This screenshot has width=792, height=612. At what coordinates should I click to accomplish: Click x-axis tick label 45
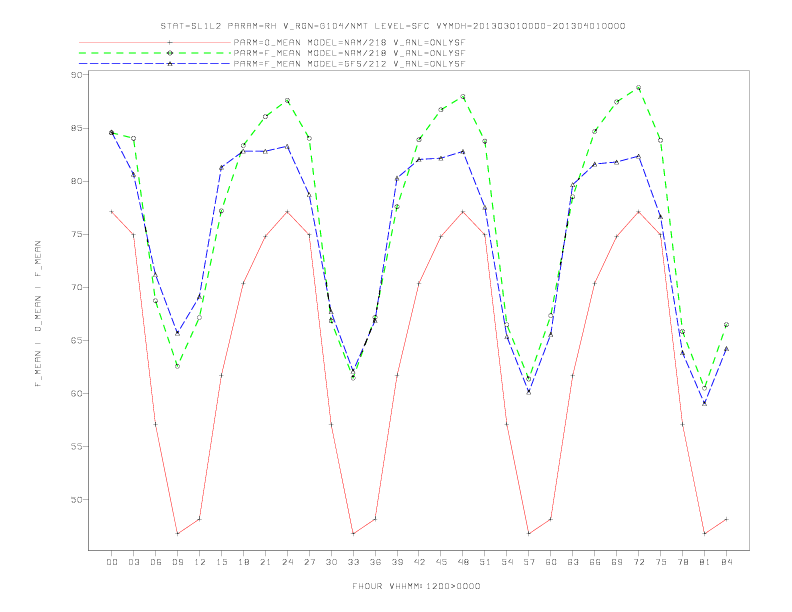[441, 562]
